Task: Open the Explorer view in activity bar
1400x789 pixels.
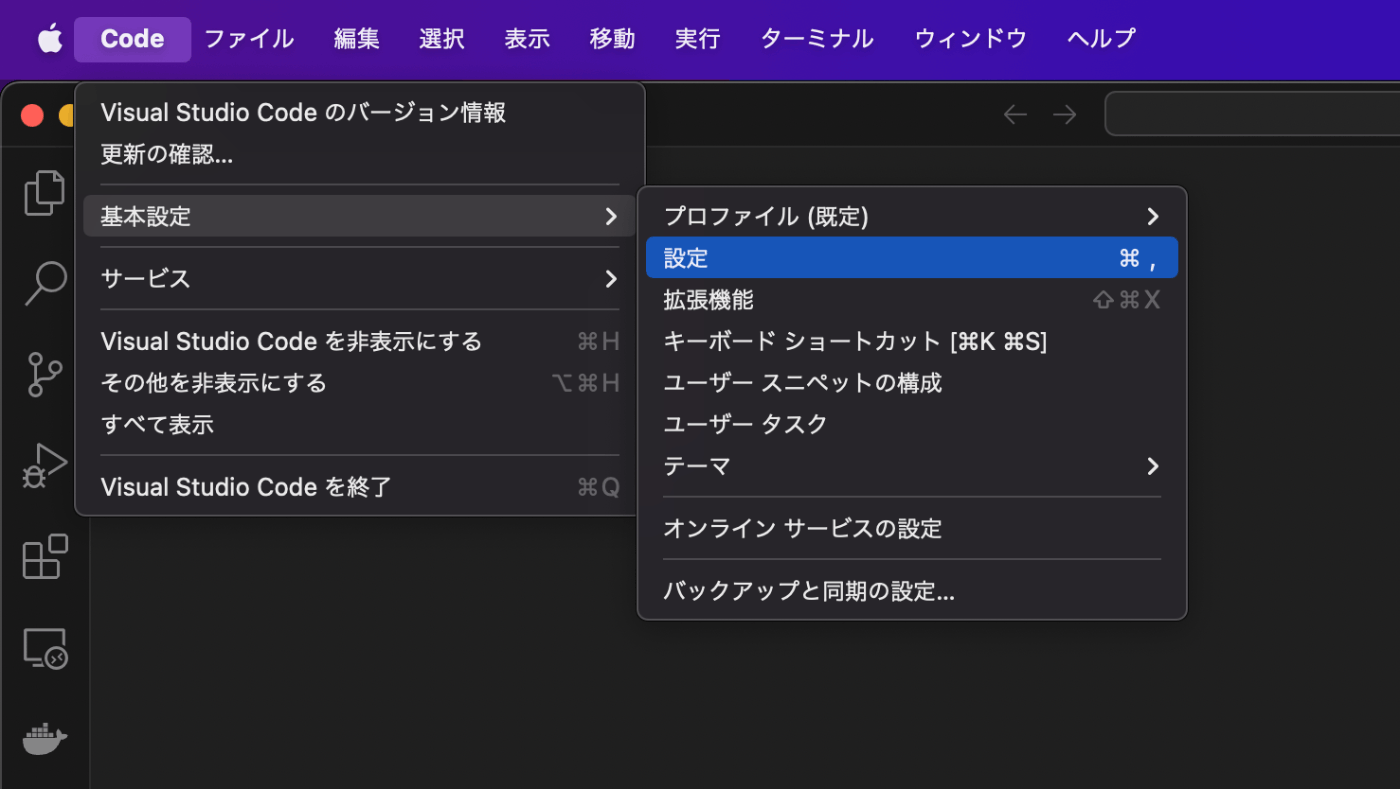Action: 44,193
